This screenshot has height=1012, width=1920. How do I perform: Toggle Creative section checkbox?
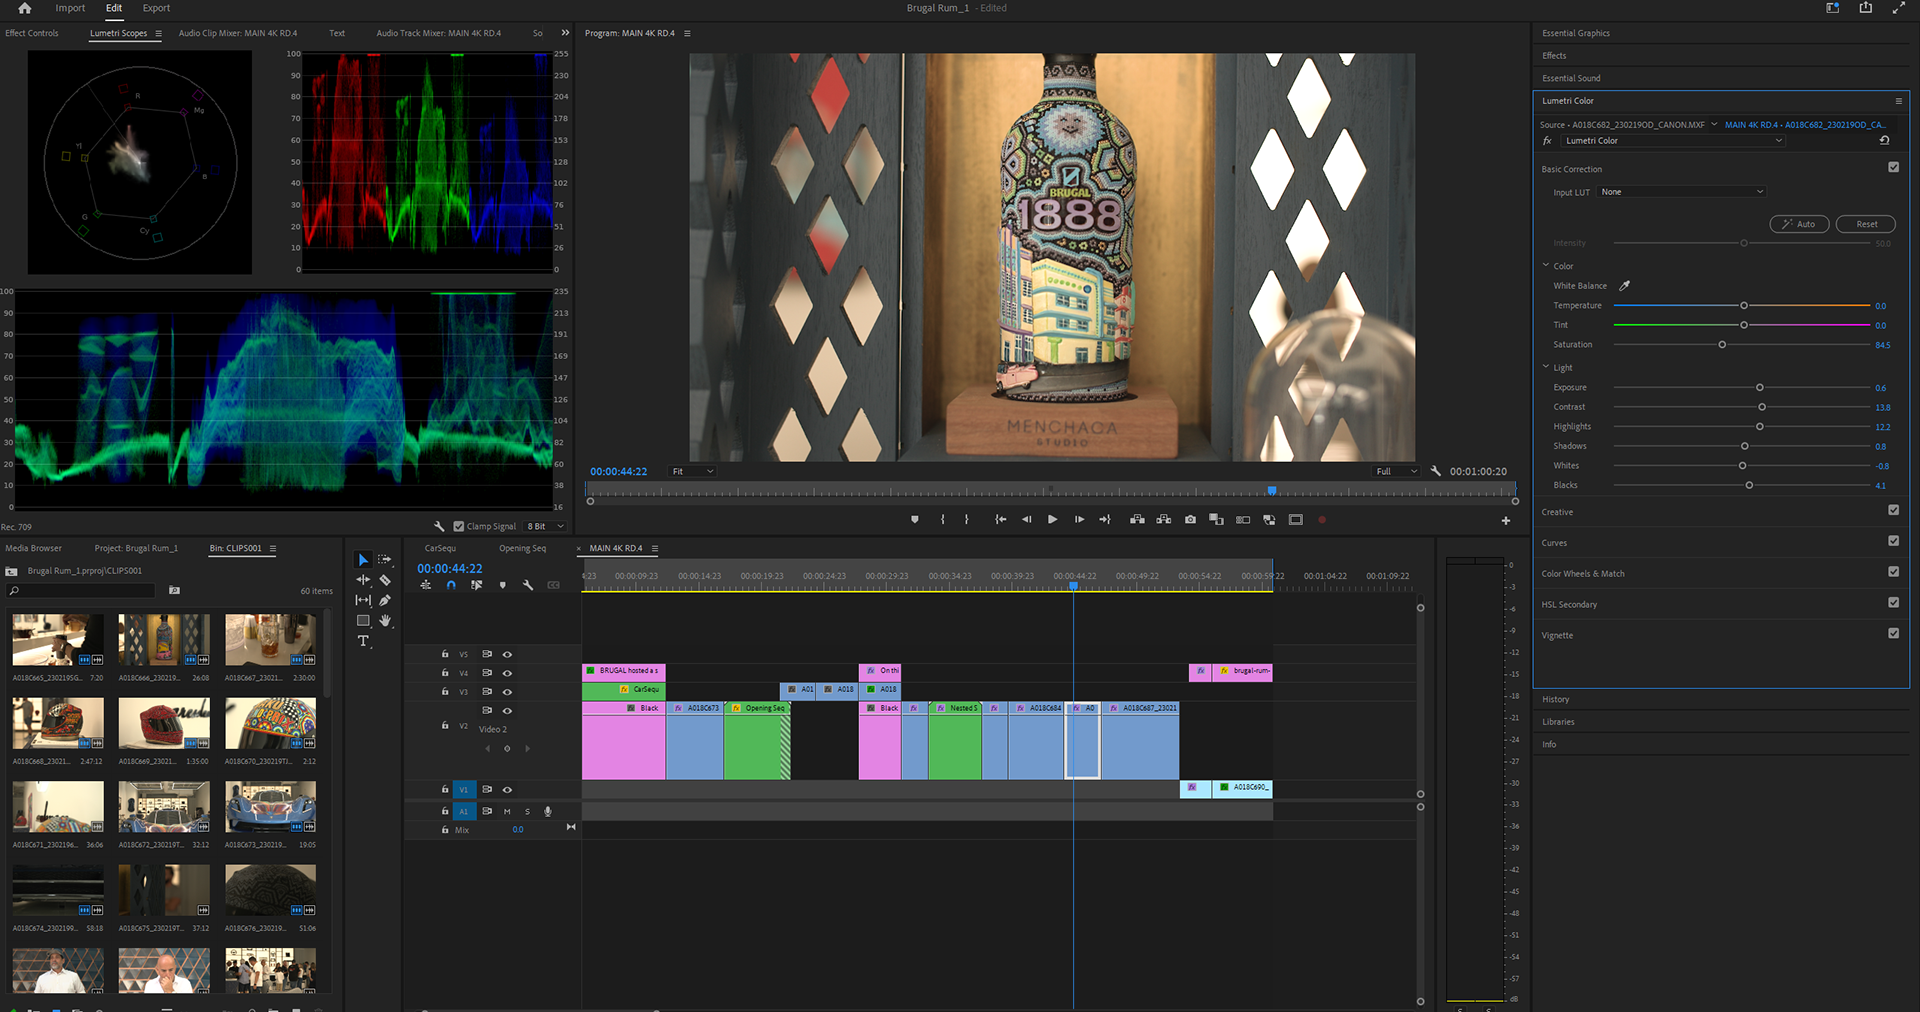pyautogui.click(x=1893, y=510)
